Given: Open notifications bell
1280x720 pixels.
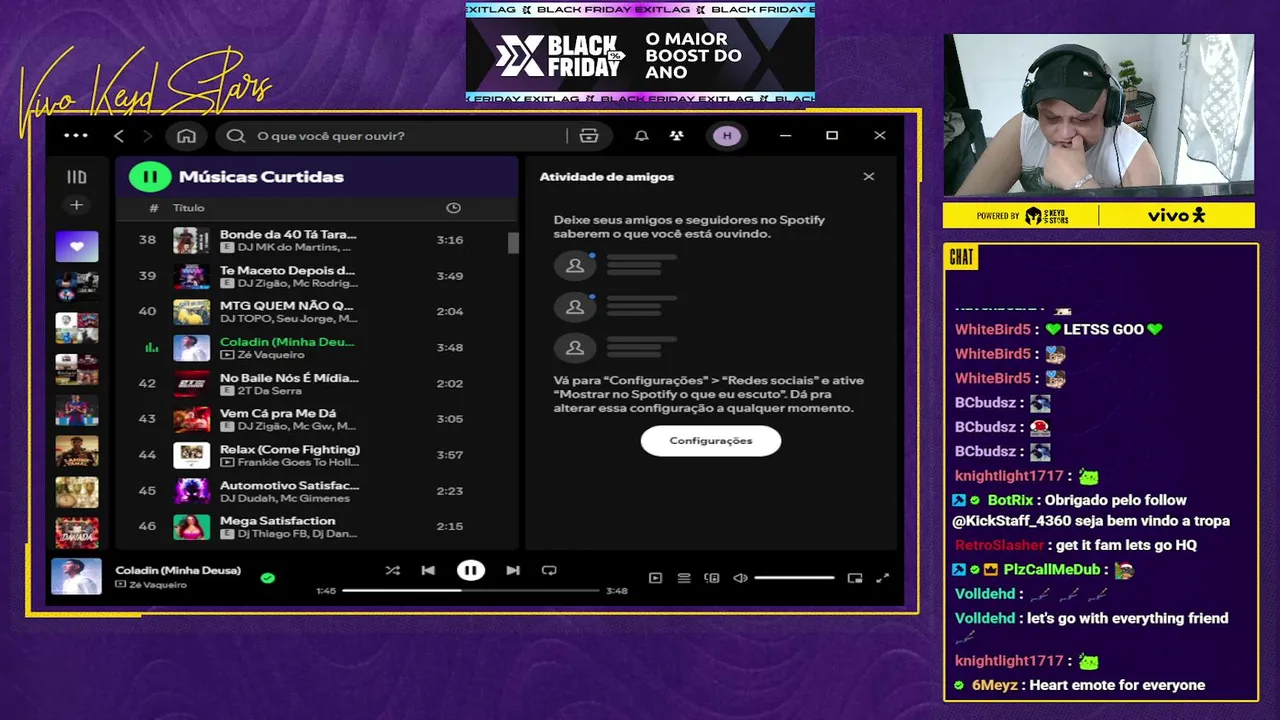Looking at the screenshot, I should tap(642, 136).
